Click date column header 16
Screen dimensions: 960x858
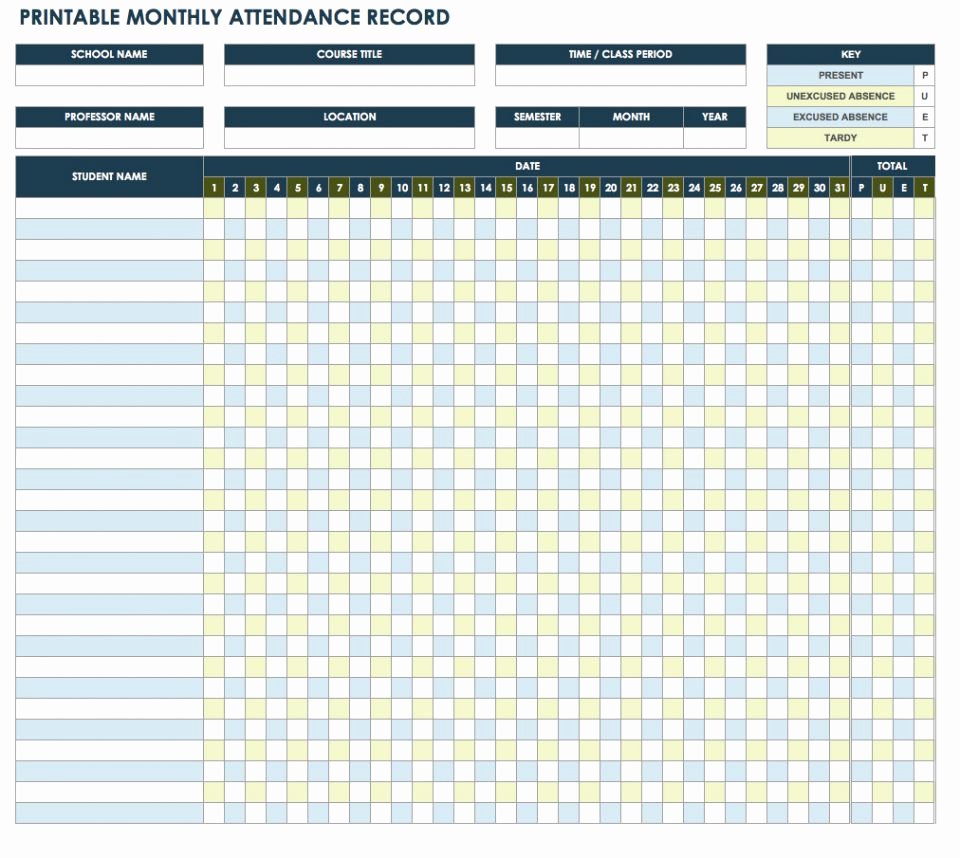click(x=527, y=187)
